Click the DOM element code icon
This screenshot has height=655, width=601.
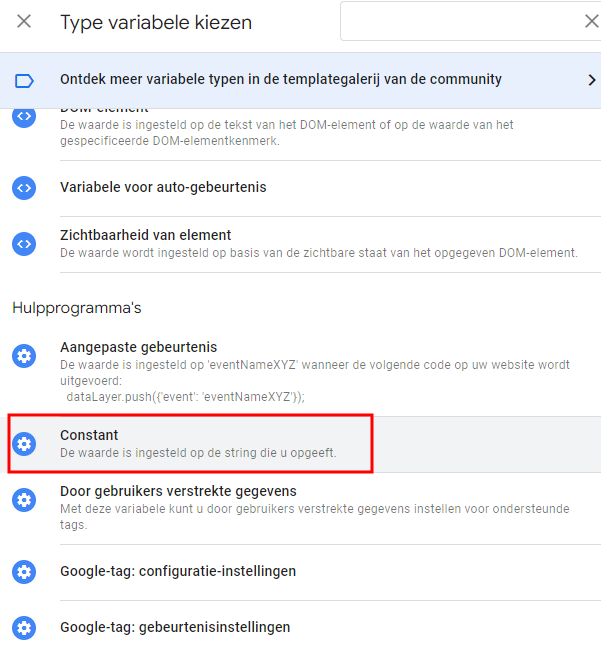(24, 117)
